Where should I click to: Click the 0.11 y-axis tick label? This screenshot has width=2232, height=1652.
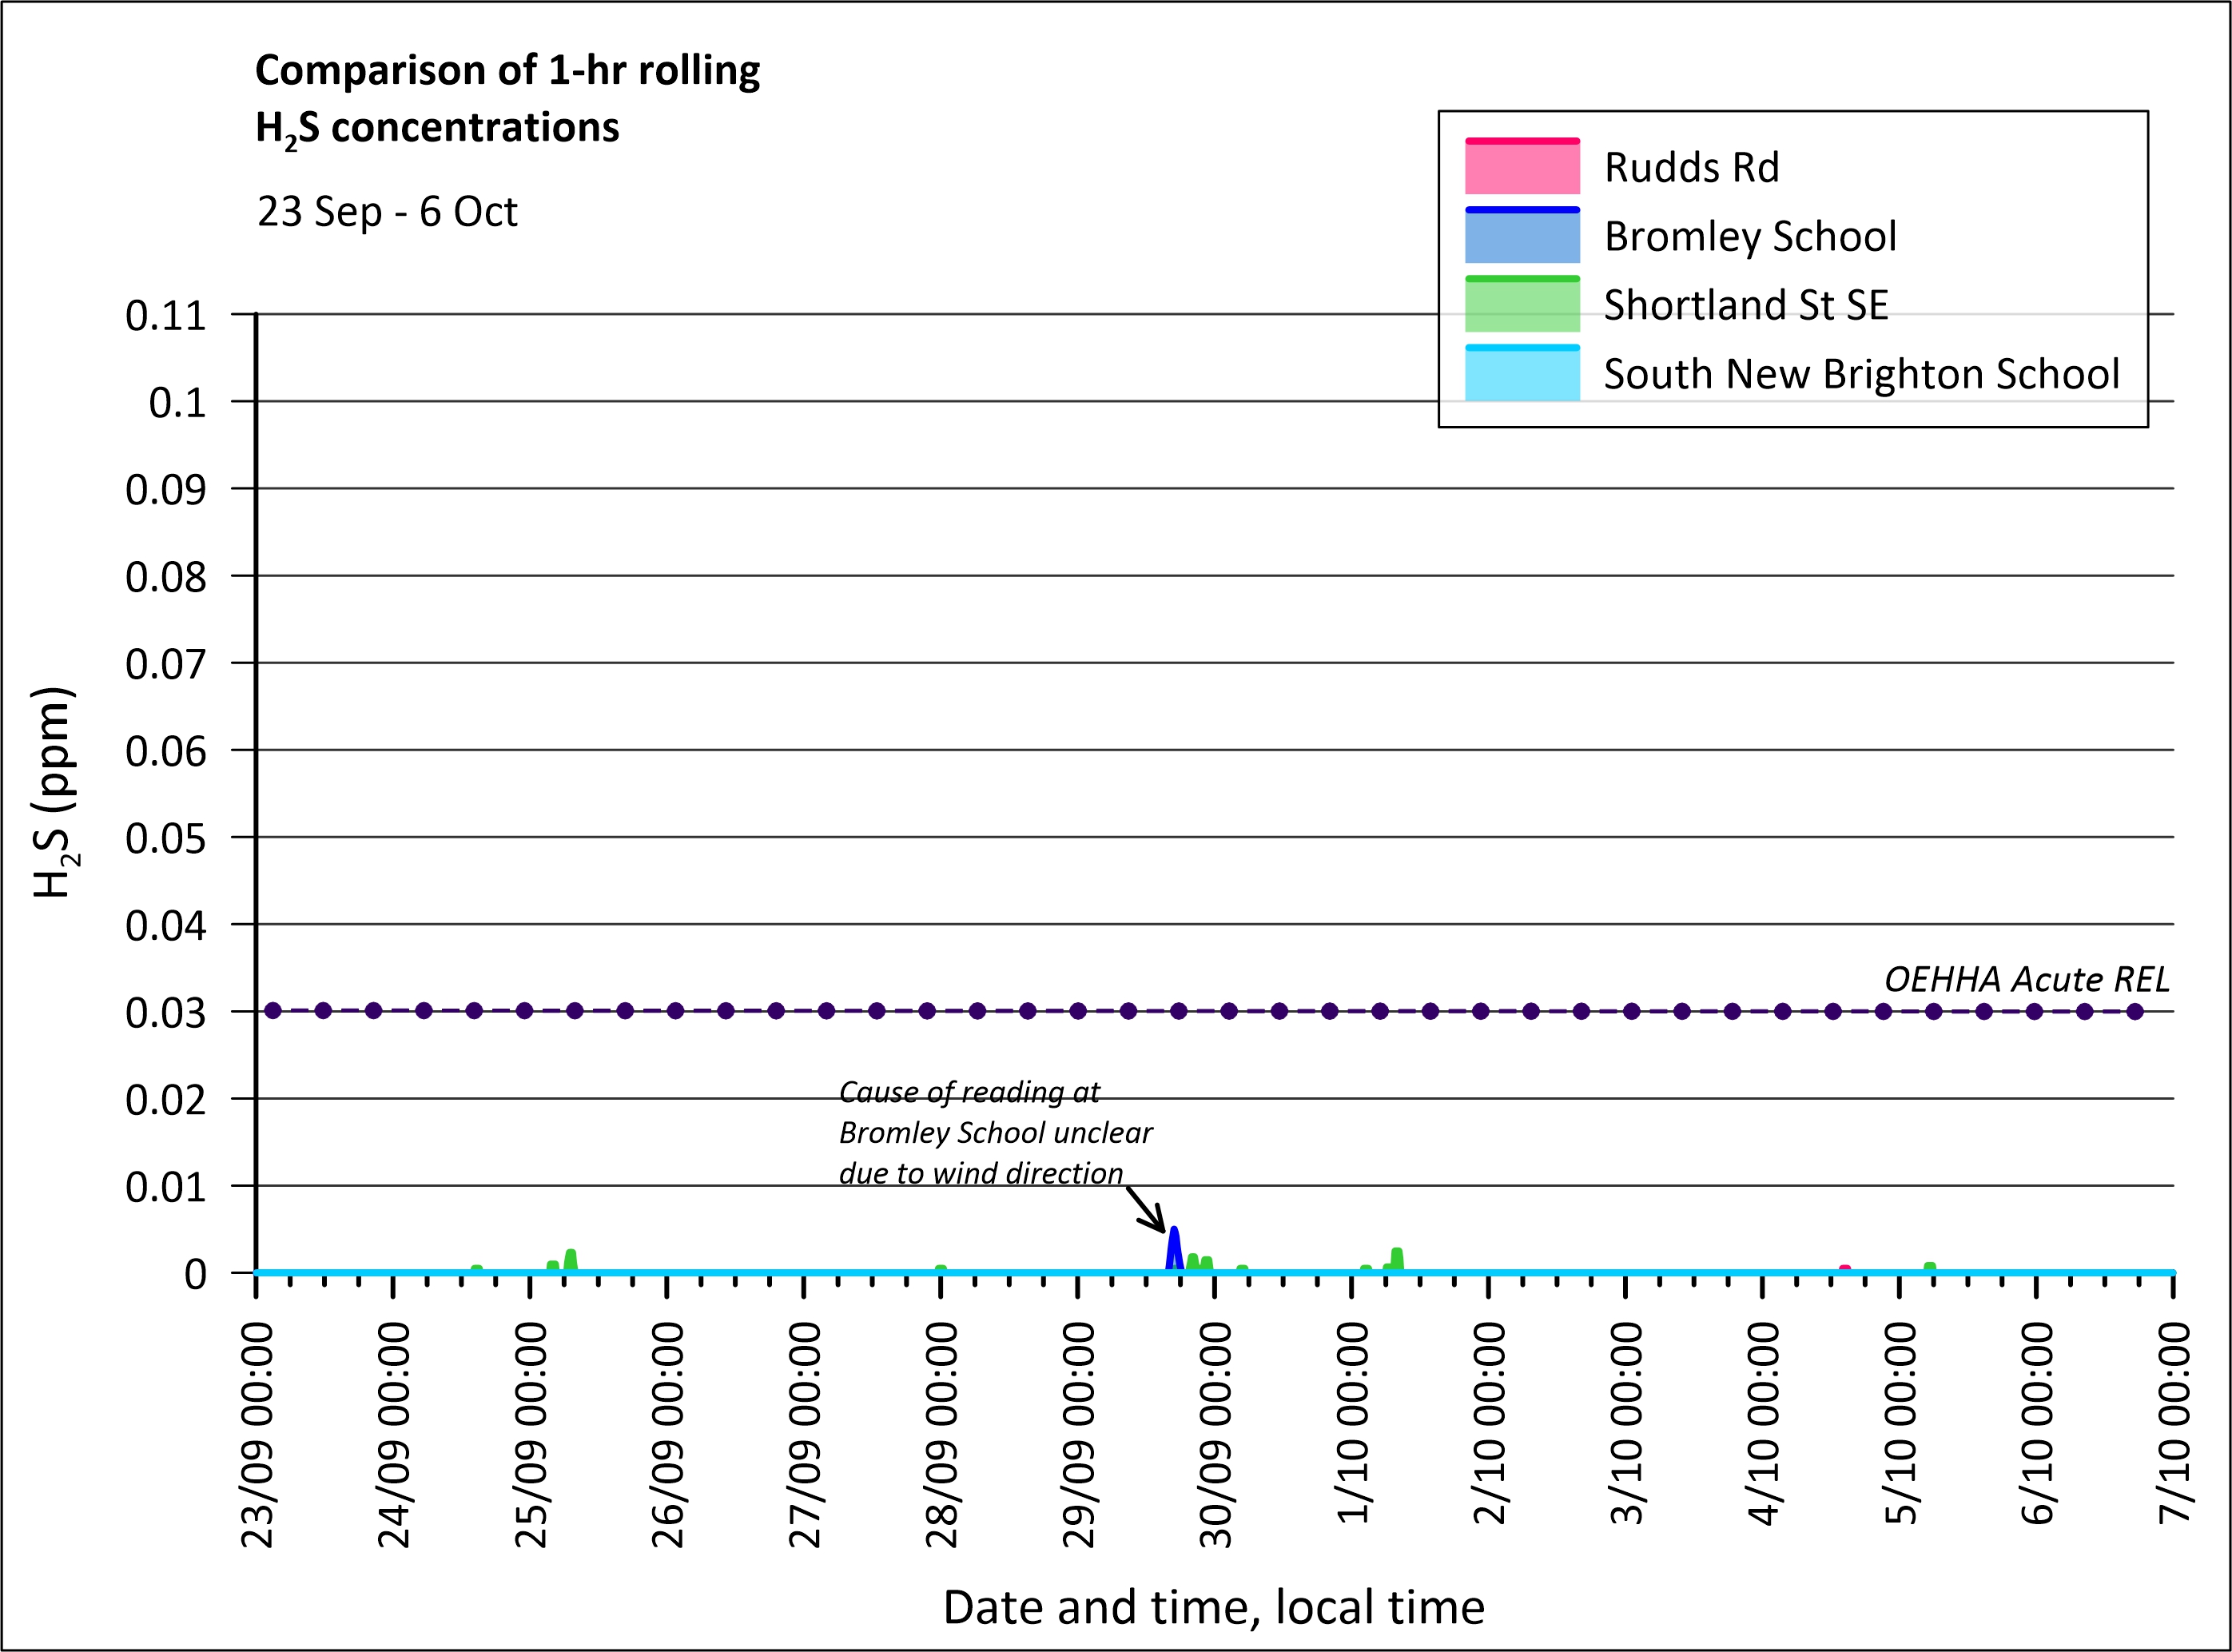point(165,316)
